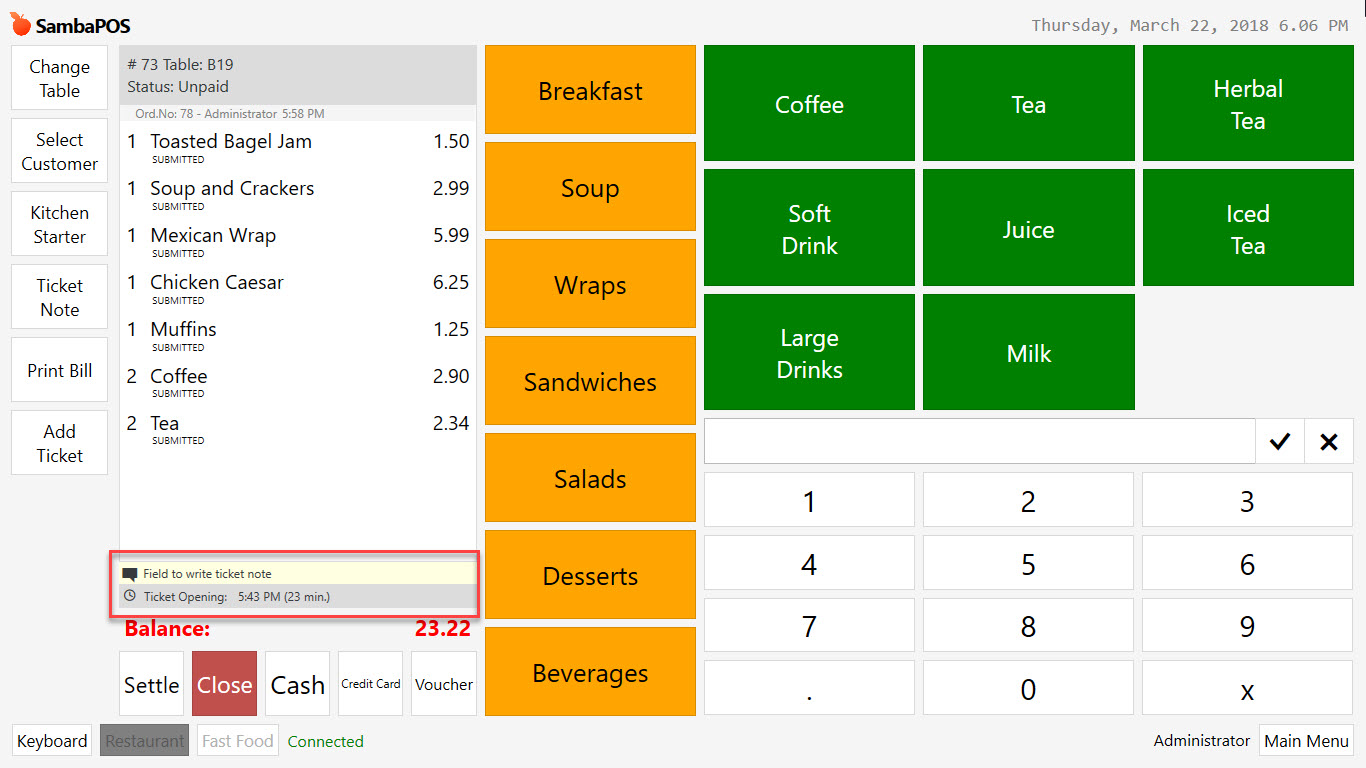1366x768 pixels.
Task: Select Iced Tea from the drinks
Action: (x=1247, y=227)
